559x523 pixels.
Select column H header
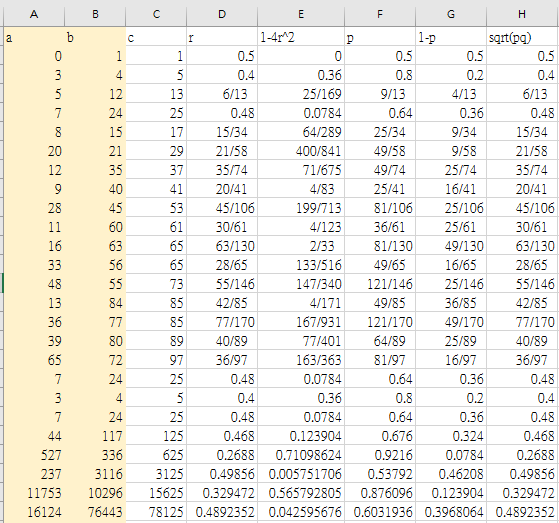coord(522,14)
